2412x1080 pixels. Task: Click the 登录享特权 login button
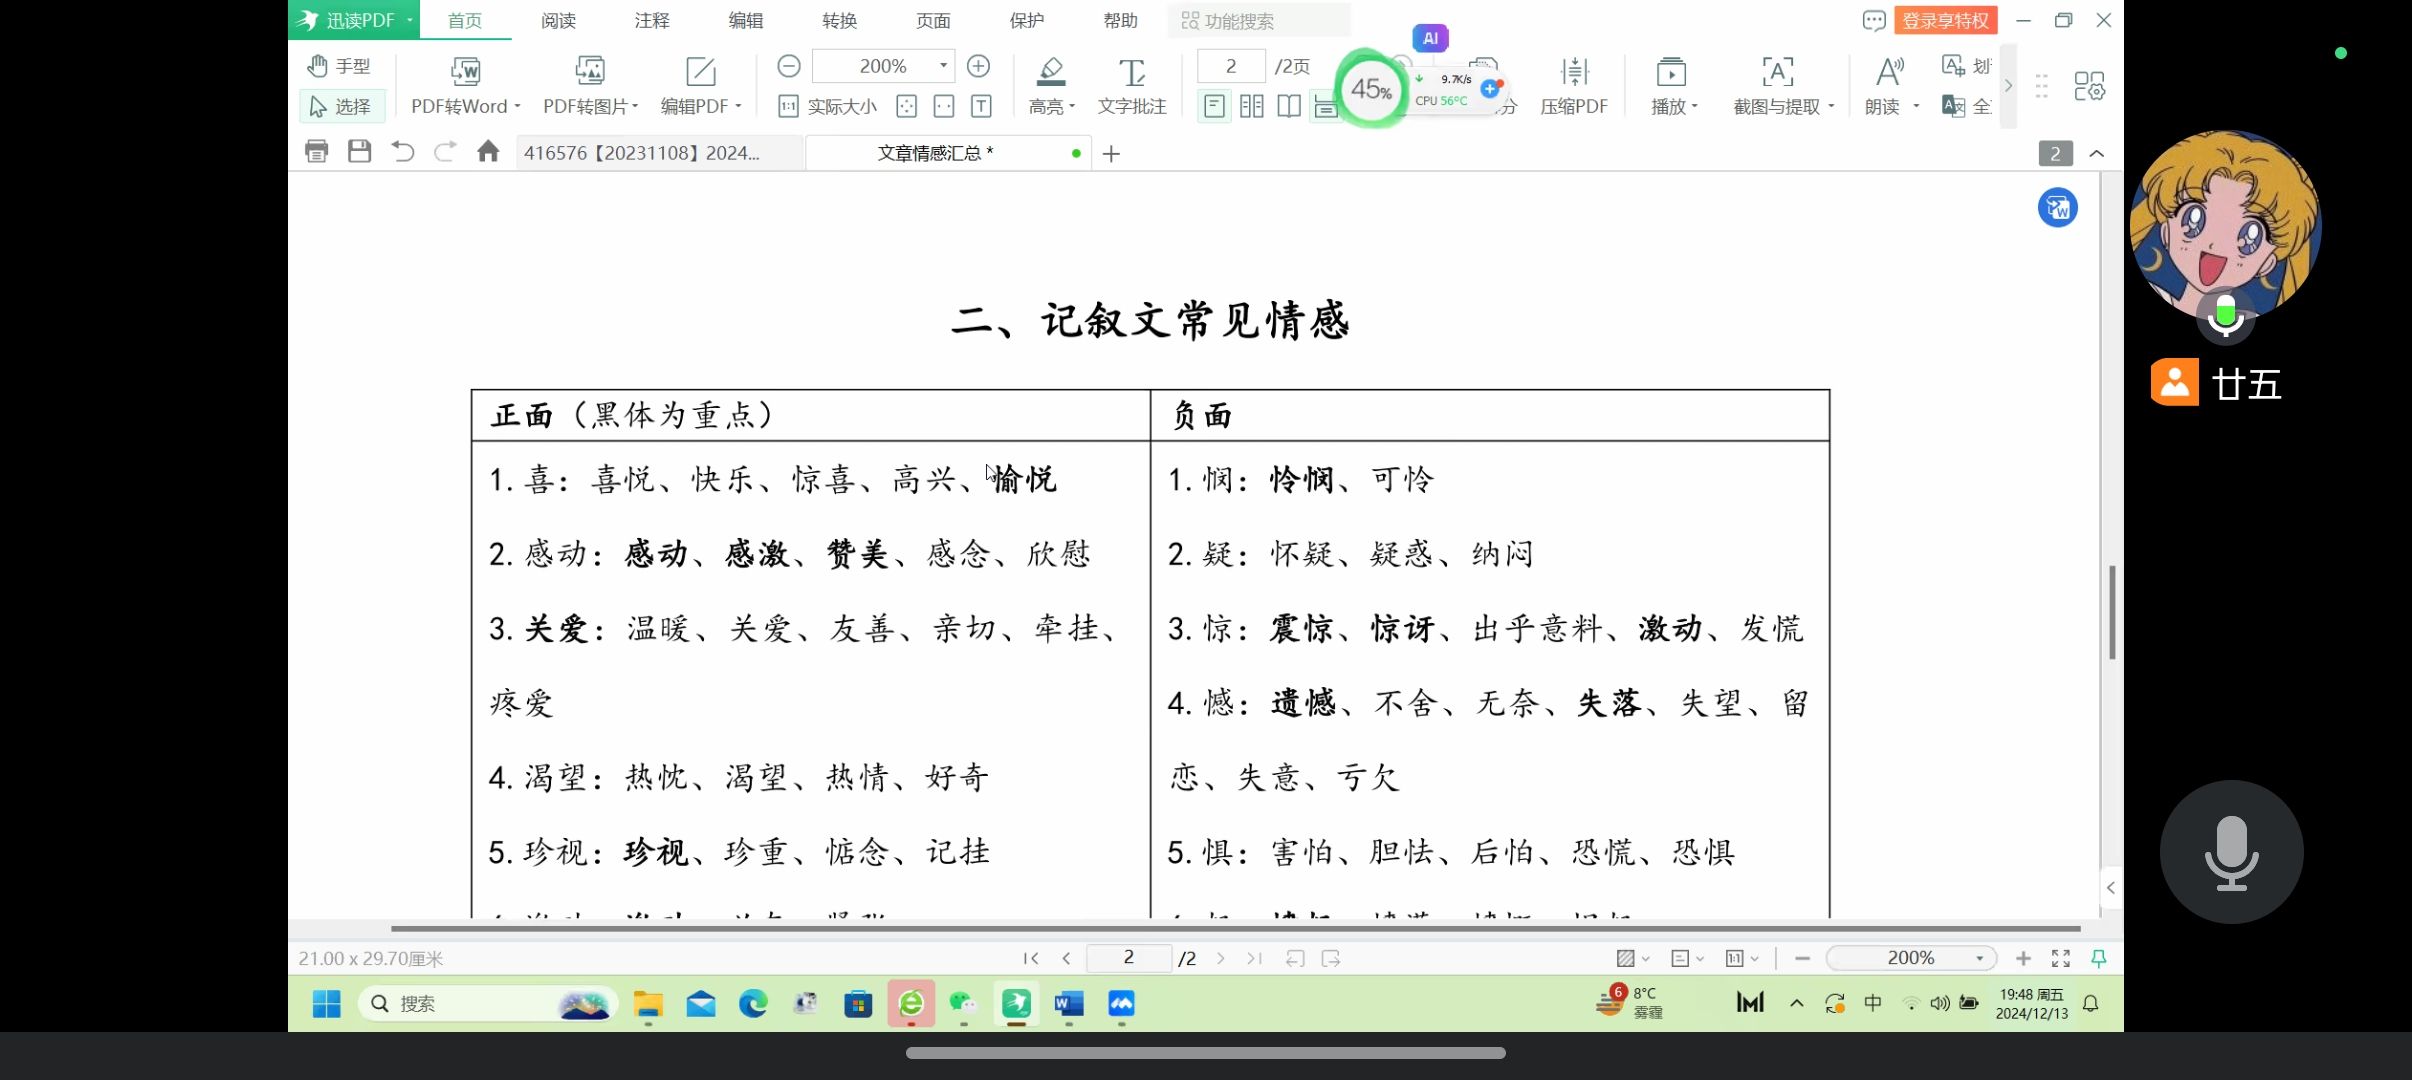1944,20
